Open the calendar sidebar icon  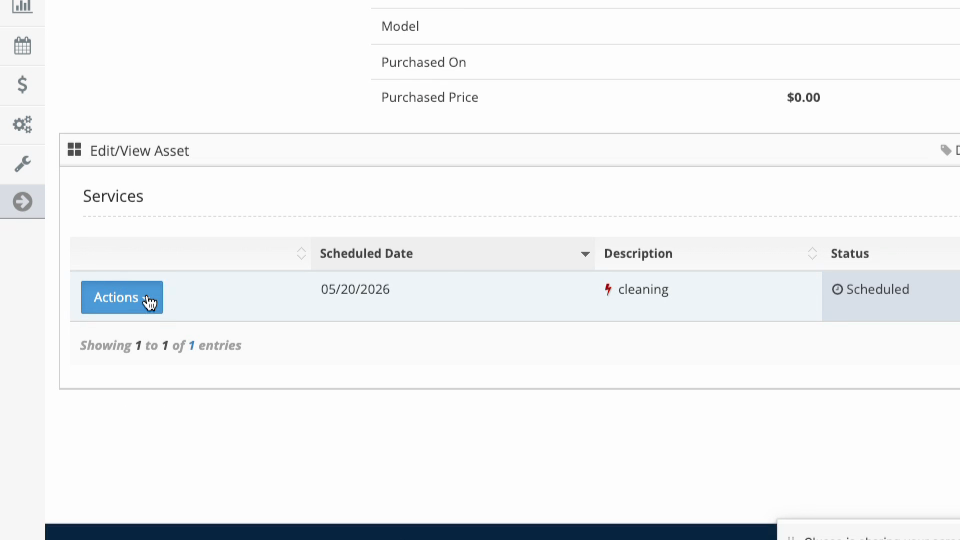[22, 46]
